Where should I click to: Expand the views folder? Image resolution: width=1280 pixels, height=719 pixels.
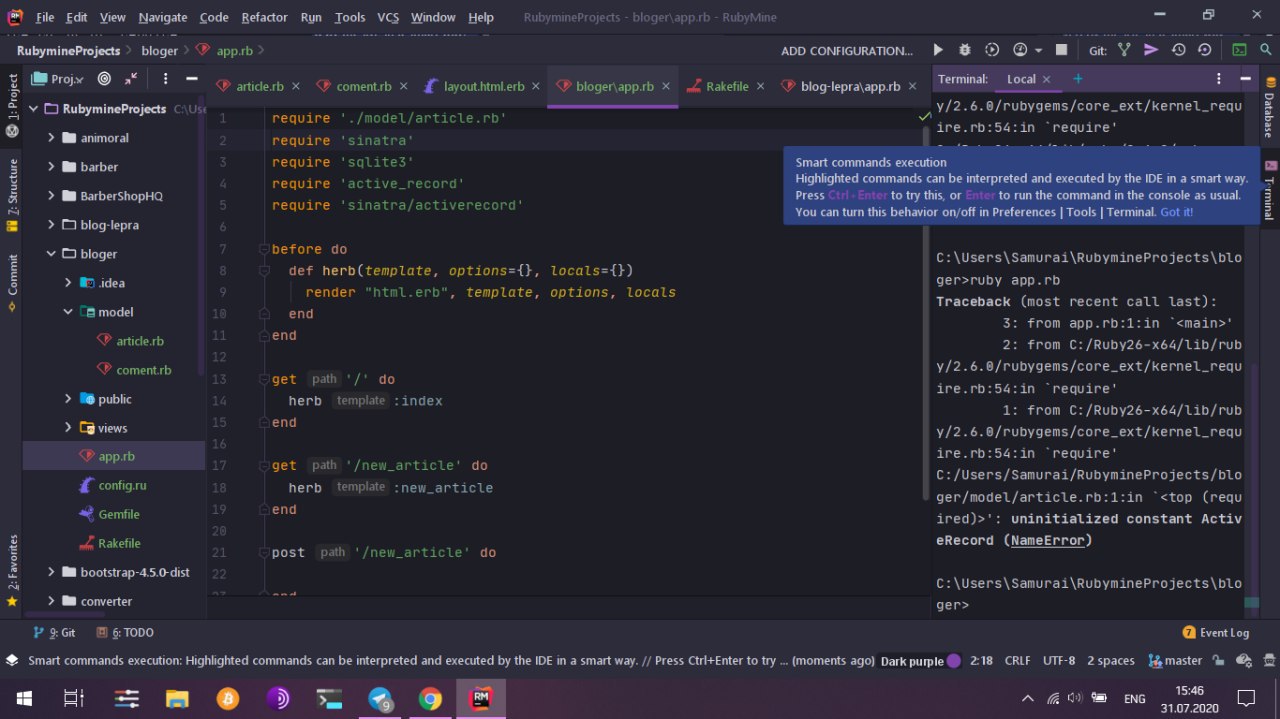click(x=68, y=428)
